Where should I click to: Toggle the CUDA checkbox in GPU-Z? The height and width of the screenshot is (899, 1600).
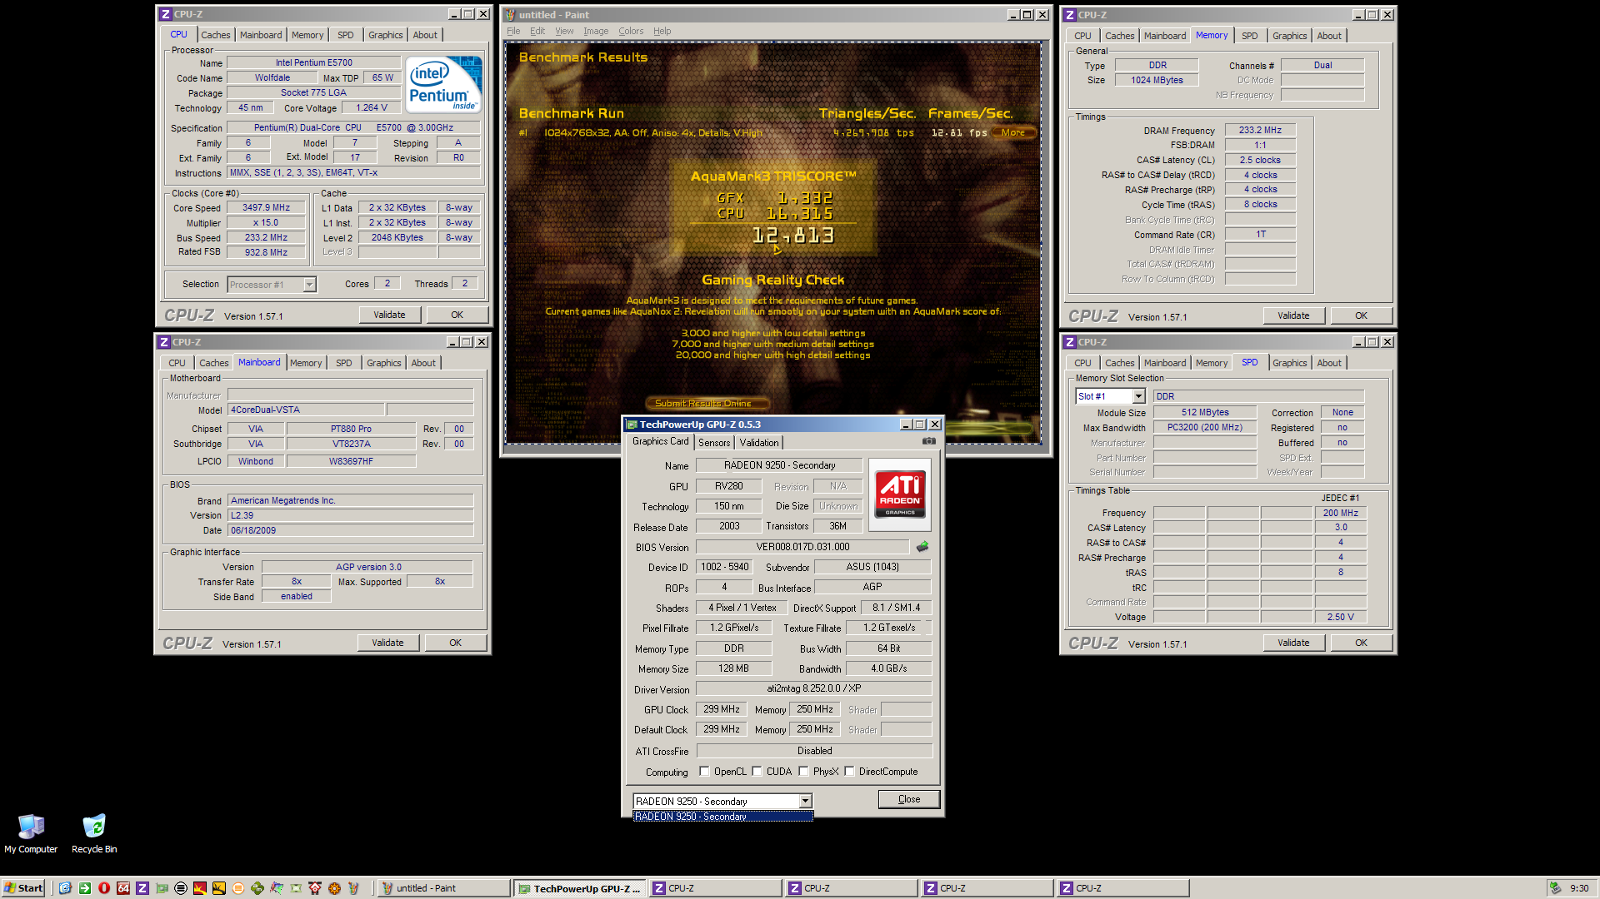tap(757, 771)
